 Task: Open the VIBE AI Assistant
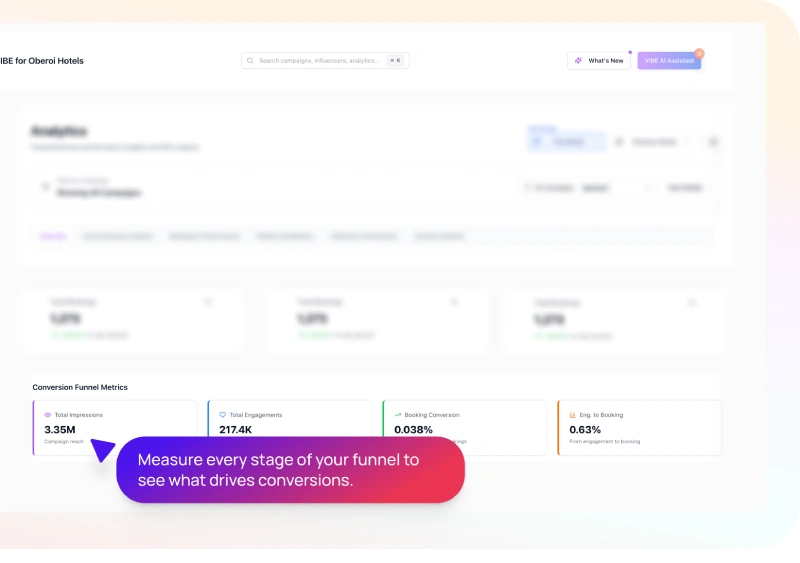coord(669,60)
